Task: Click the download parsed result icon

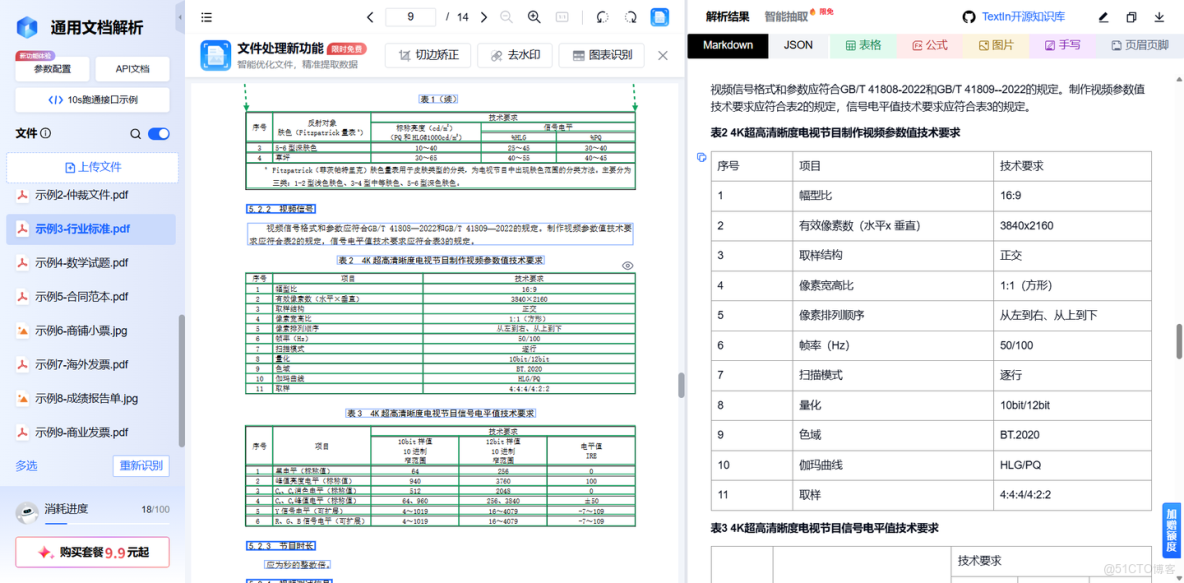Action: tap(1159, 17)
